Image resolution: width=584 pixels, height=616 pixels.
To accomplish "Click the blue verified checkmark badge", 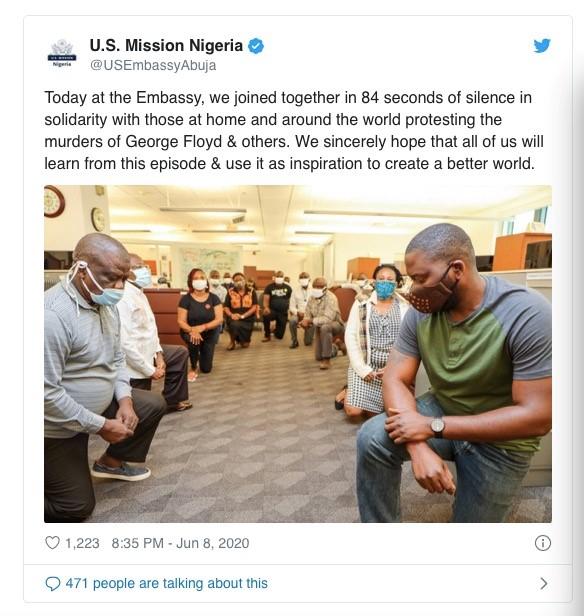I will pyautogui.click(x=256, y=46).
